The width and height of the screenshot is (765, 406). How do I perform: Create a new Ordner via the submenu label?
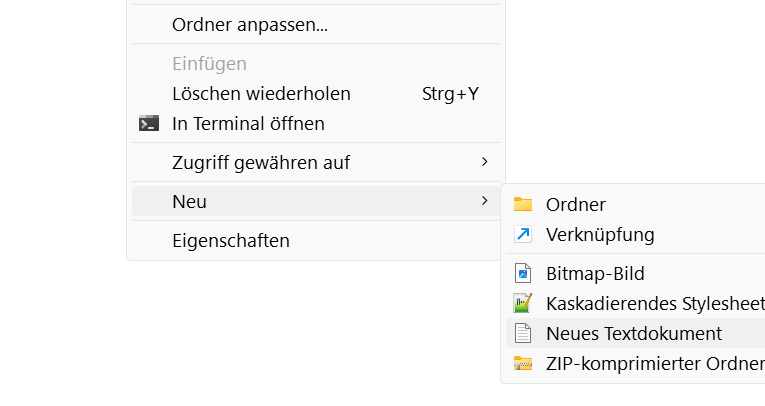click(576, 205)
